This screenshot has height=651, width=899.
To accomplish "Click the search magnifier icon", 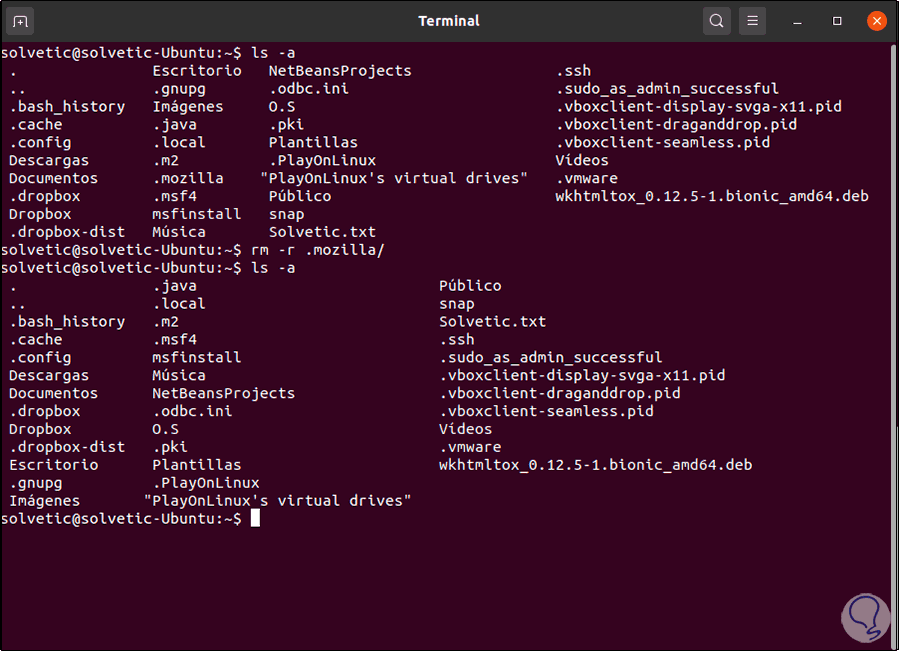I will [716, 21].
